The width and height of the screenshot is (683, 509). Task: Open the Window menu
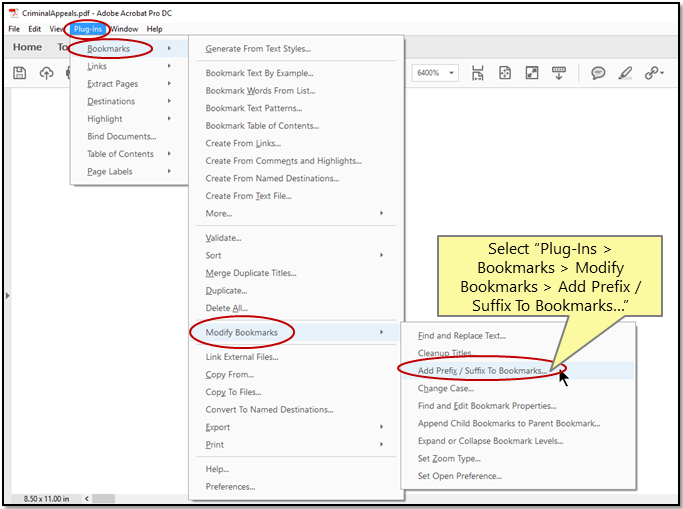pos(124,29)
